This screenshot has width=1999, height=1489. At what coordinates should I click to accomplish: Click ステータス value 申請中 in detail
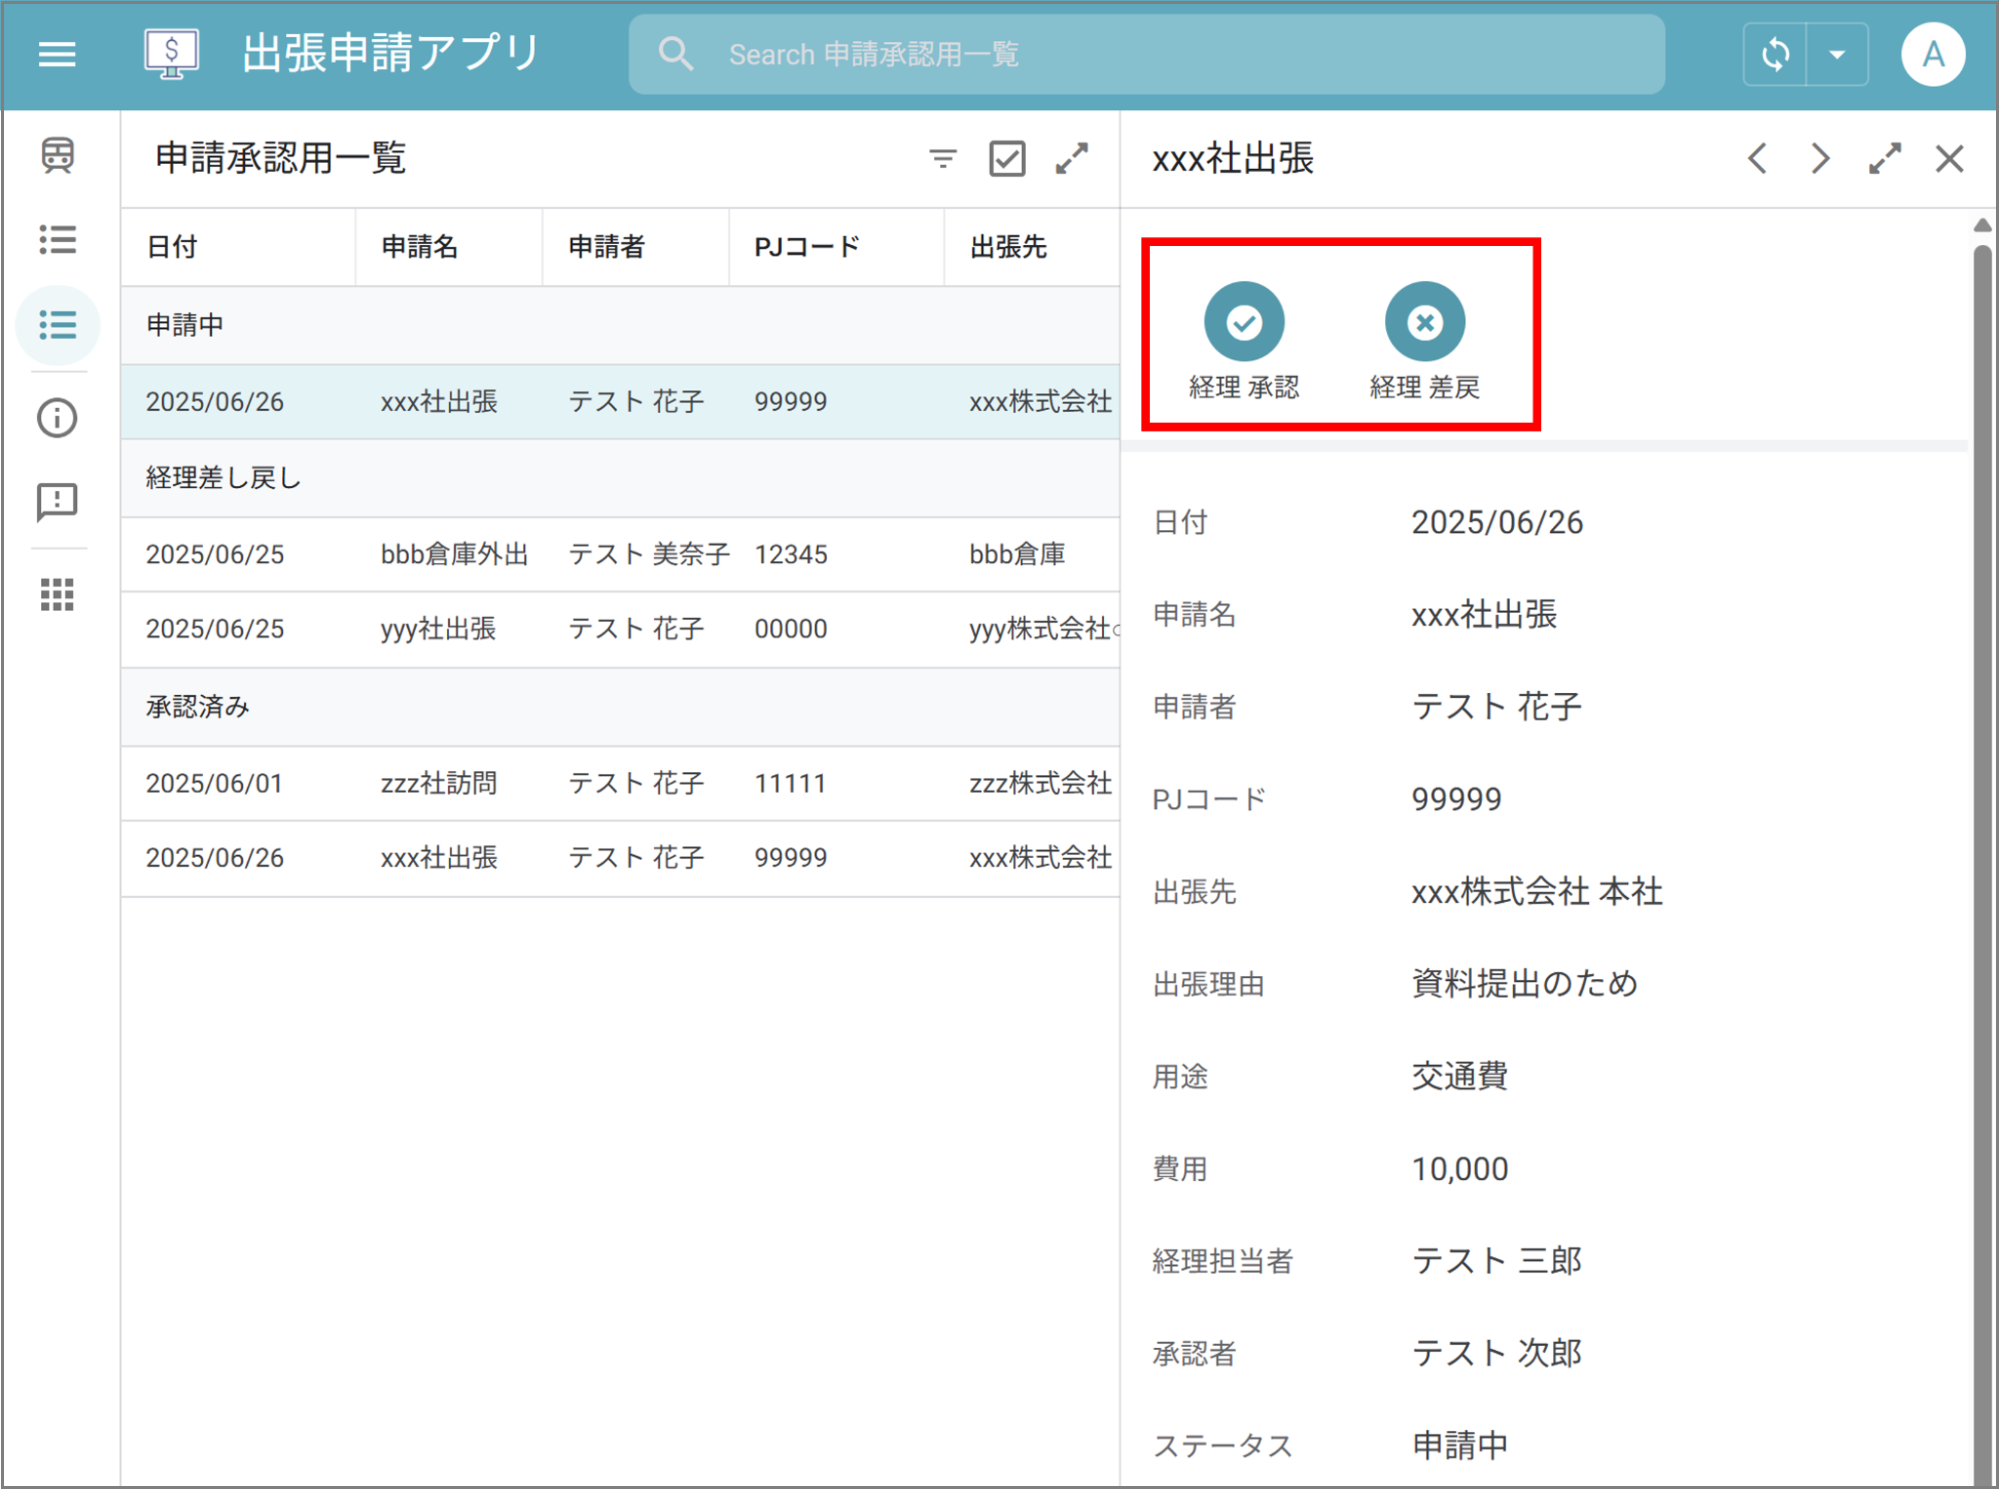pos(1460,1446)
